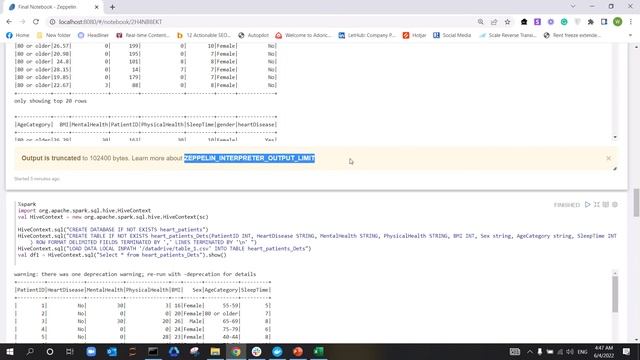Bookmark this page with star icon
The width and height of the screenshot is (640, 360).
507,22
